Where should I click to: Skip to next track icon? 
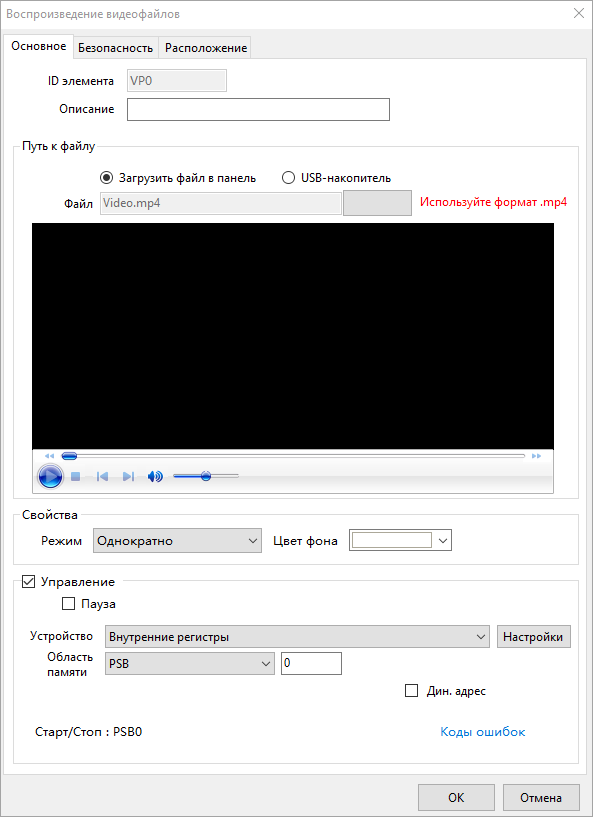(128, 476)
